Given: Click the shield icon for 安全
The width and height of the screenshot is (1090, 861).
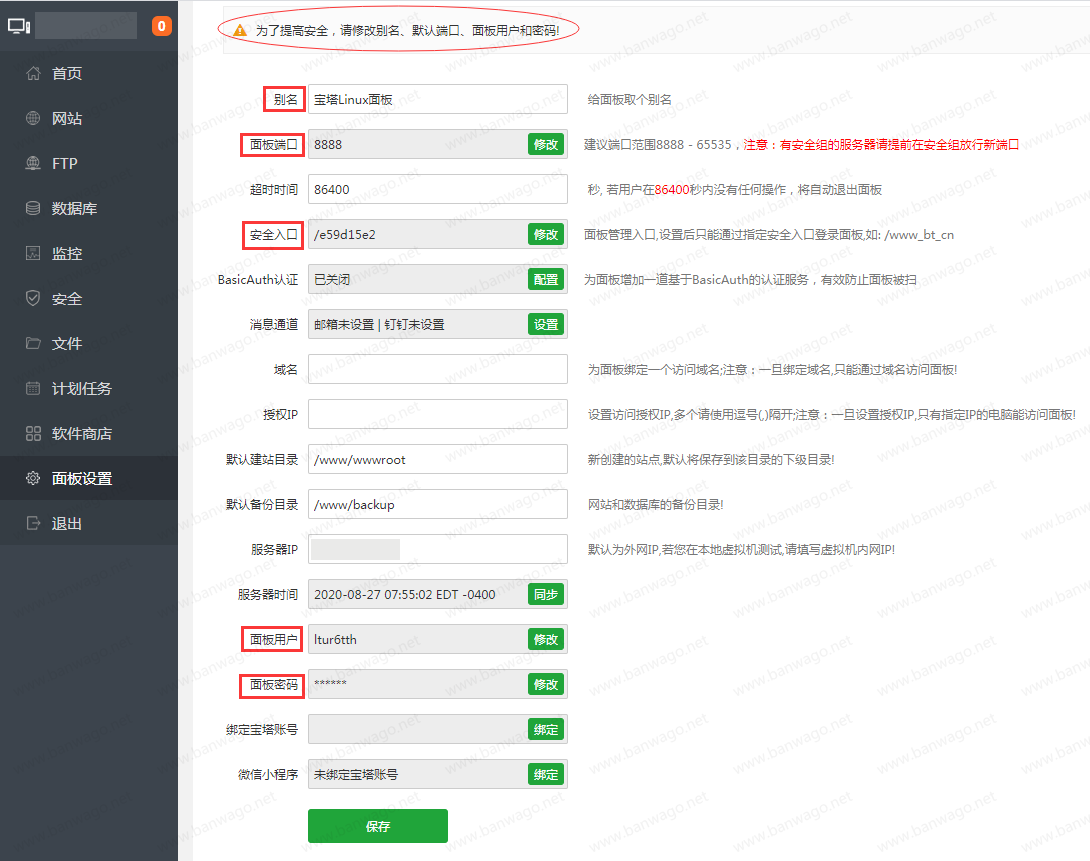Looking at the screenshot, I should (x=33, y=298).
